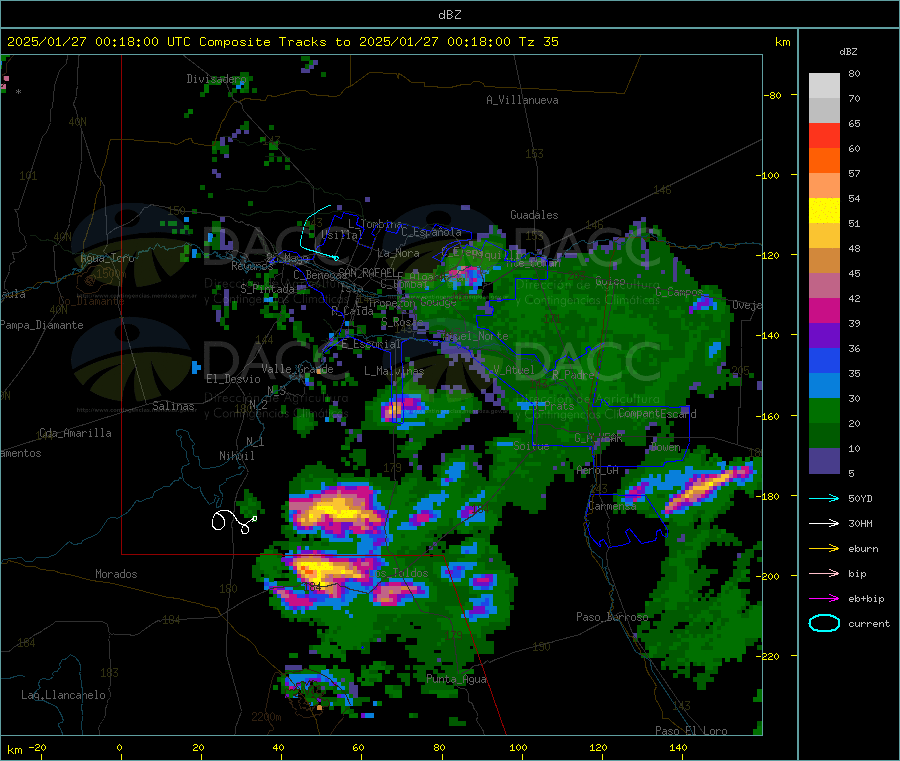Click the 'Nihuil' map label
This screenshot has width=900, height=761.
point(236,456)
